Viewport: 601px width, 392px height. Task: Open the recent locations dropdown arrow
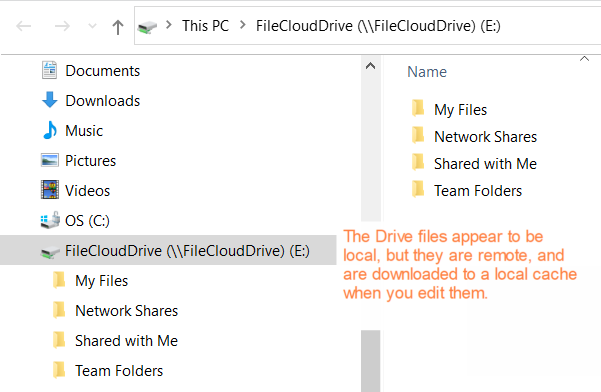[x=92, y=26]
